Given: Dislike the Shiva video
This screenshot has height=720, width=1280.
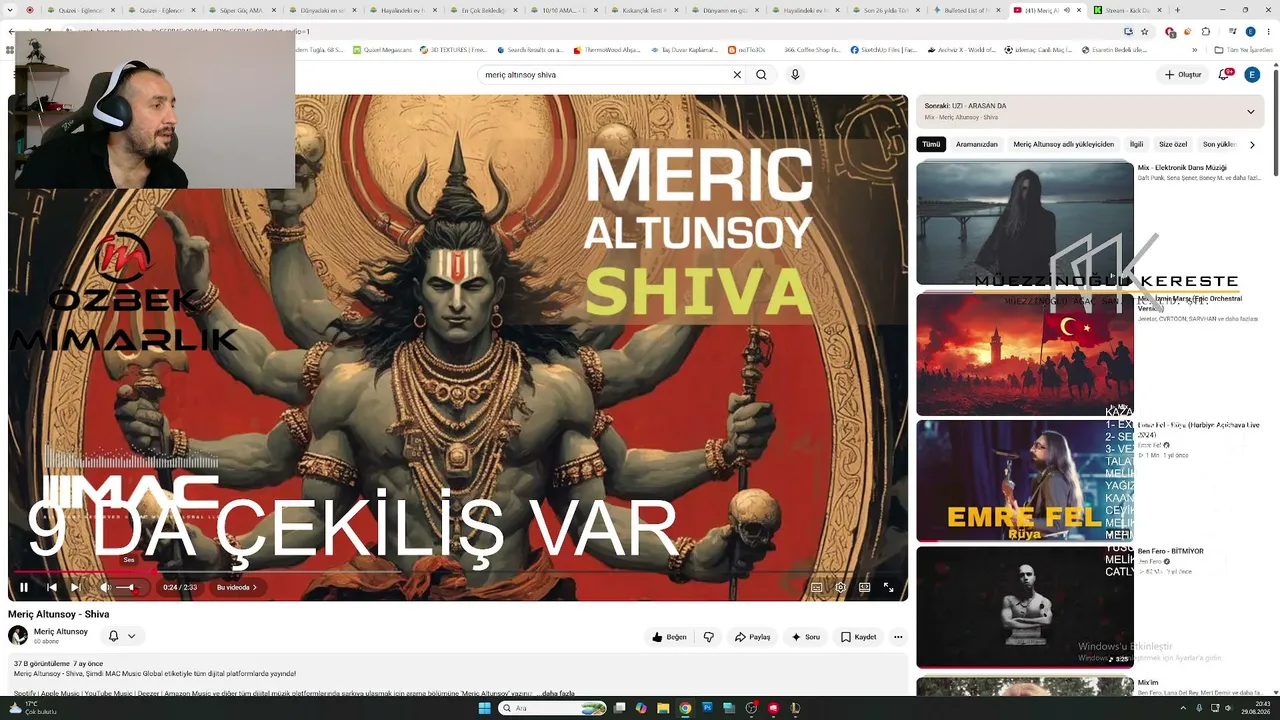Looking at the screenshot, I should [709, 637].
